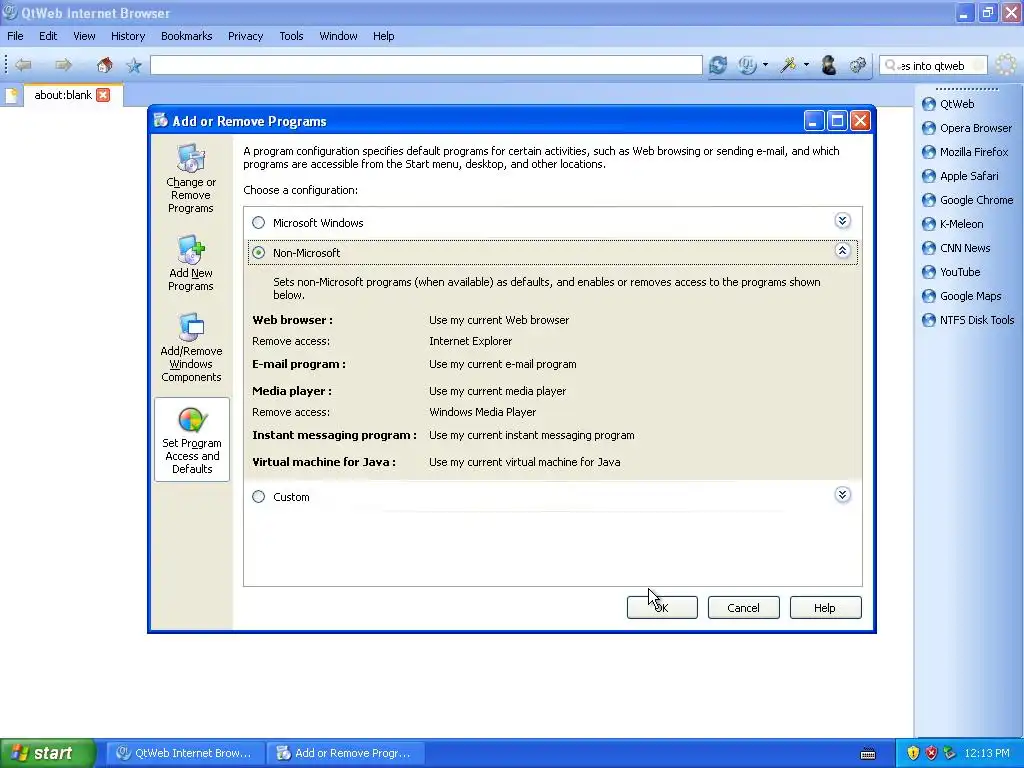Open Add/Remove Windows Components
1024x768 pixels.
pos(191,347)
